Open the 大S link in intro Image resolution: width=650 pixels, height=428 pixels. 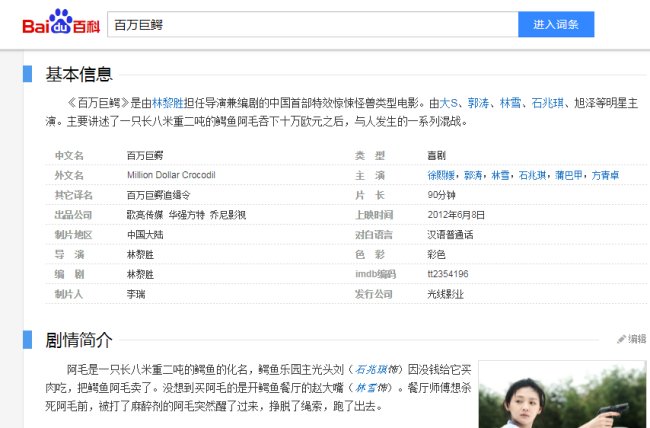[x=449, y=102]
